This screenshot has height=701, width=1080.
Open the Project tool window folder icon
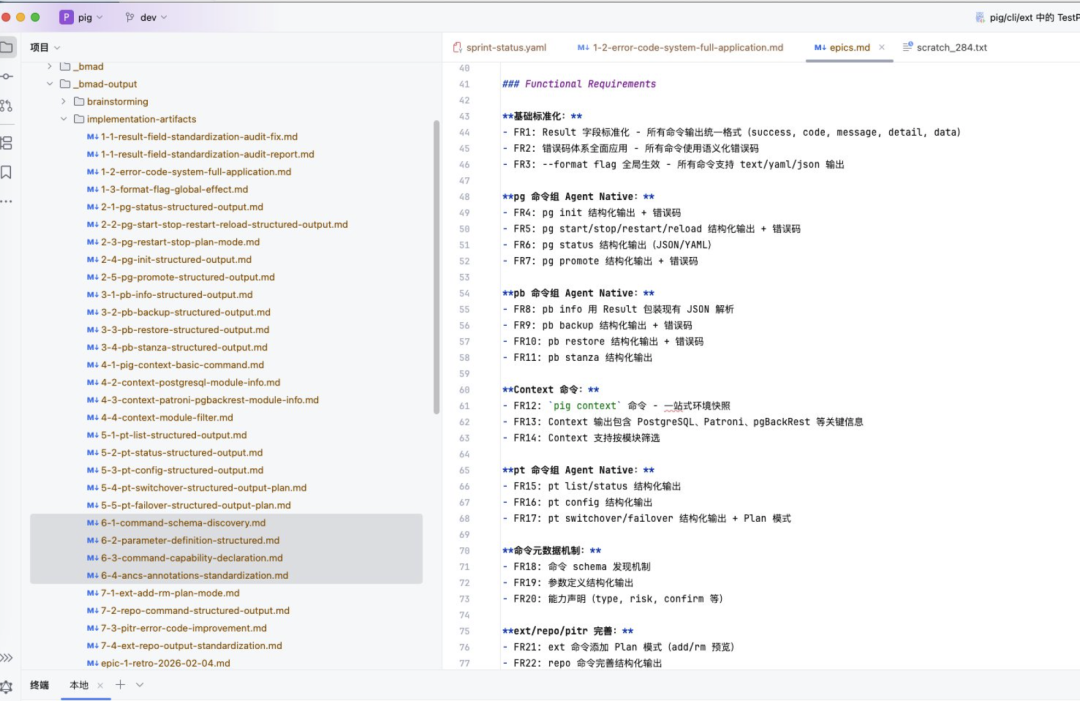(9, 46)
